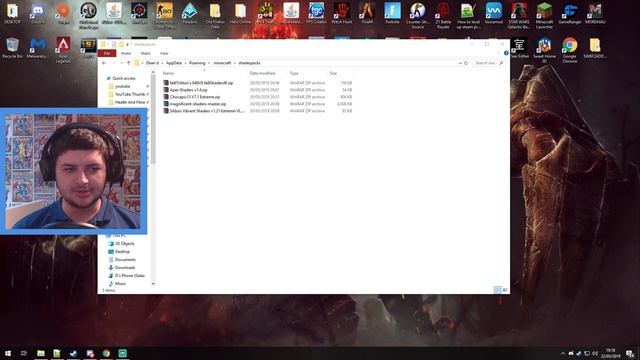Viewport: 640px width, 360px height.
Task: Open the GameRanger desktop shortcut
Action: click(570, 13)
